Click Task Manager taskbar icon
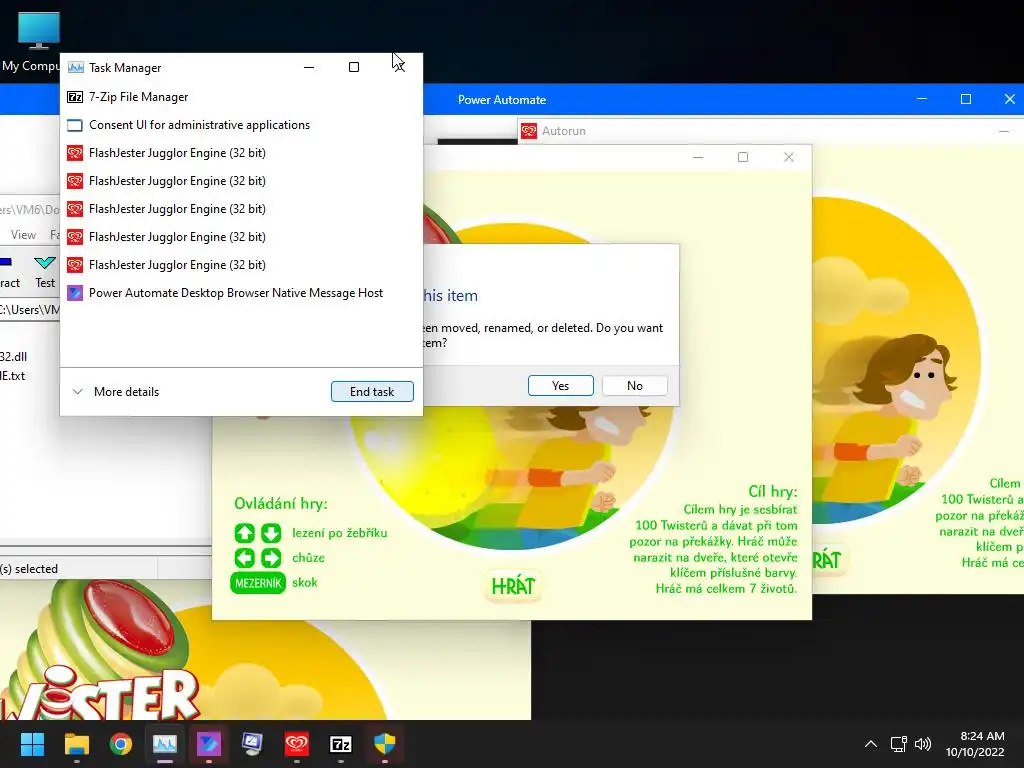1024x768 pixels. tap(165, 744)
